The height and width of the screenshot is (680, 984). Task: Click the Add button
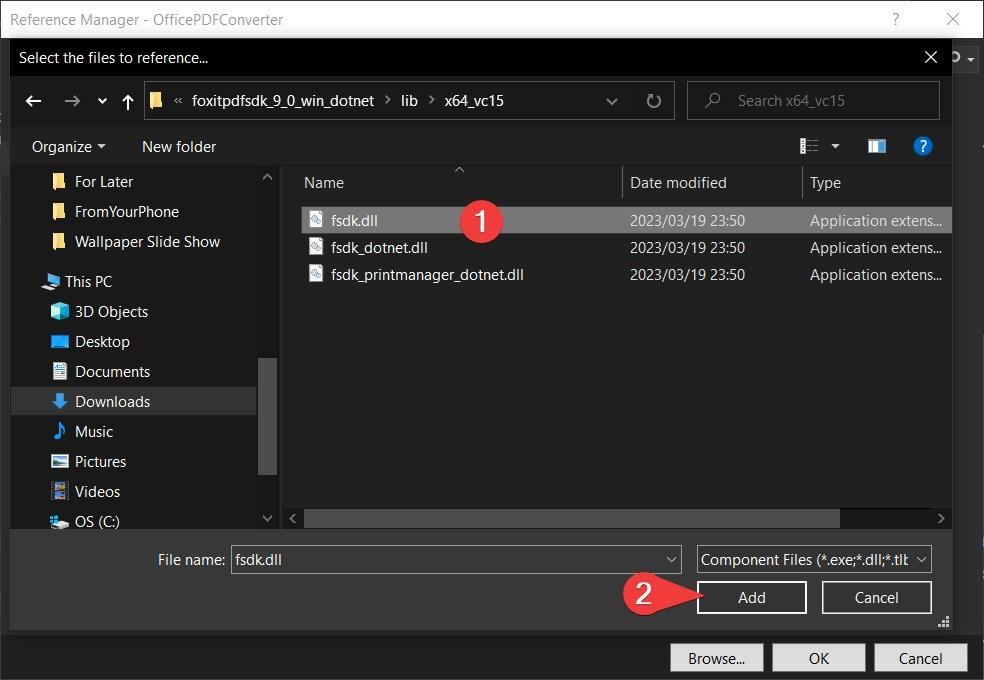751,597
